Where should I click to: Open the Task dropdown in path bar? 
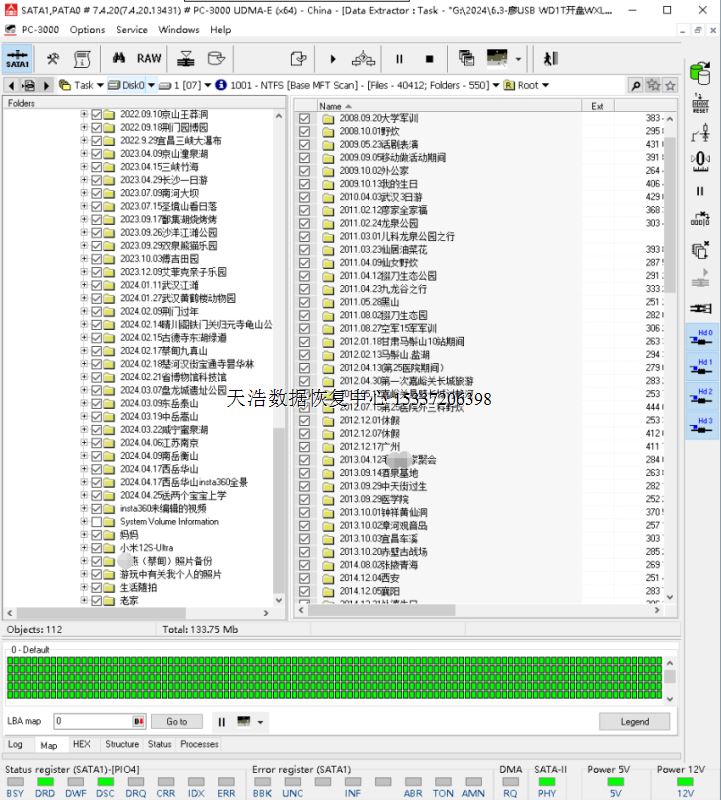[x=83, y=85]
